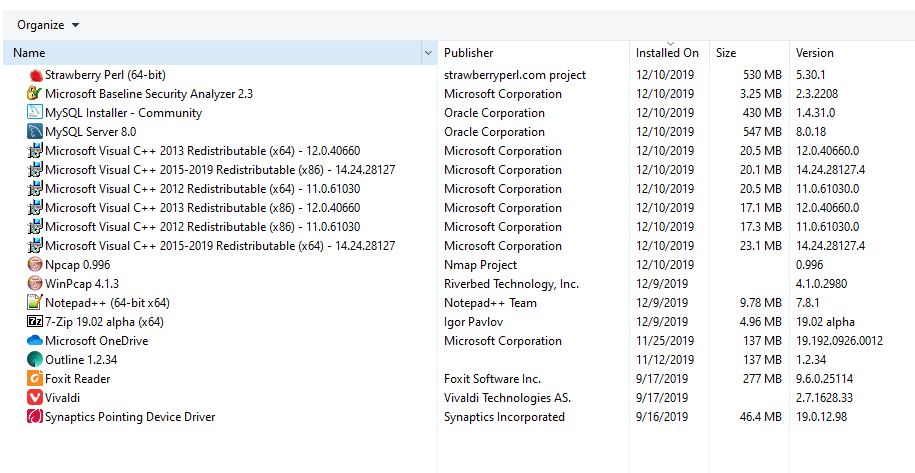The image size is (915, 473).
Task: Select Synaptics Pointing Device Driver row
Action: coord(130,417)
